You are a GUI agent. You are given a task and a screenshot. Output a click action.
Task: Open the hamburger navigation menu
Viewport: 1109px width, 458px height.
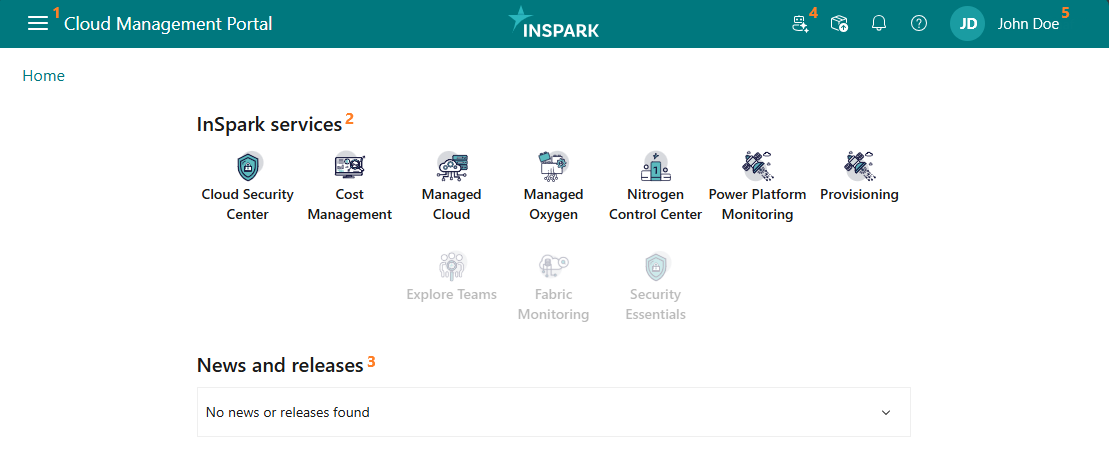click(38, 24)
